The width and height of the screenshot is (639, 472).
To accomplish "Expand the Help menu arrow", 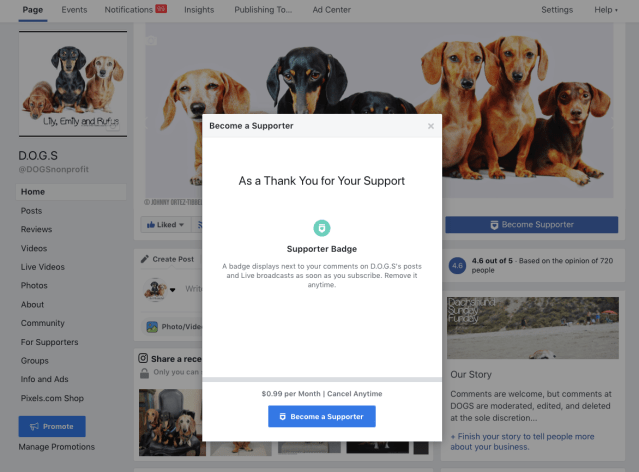I will [x=616, y=10].
